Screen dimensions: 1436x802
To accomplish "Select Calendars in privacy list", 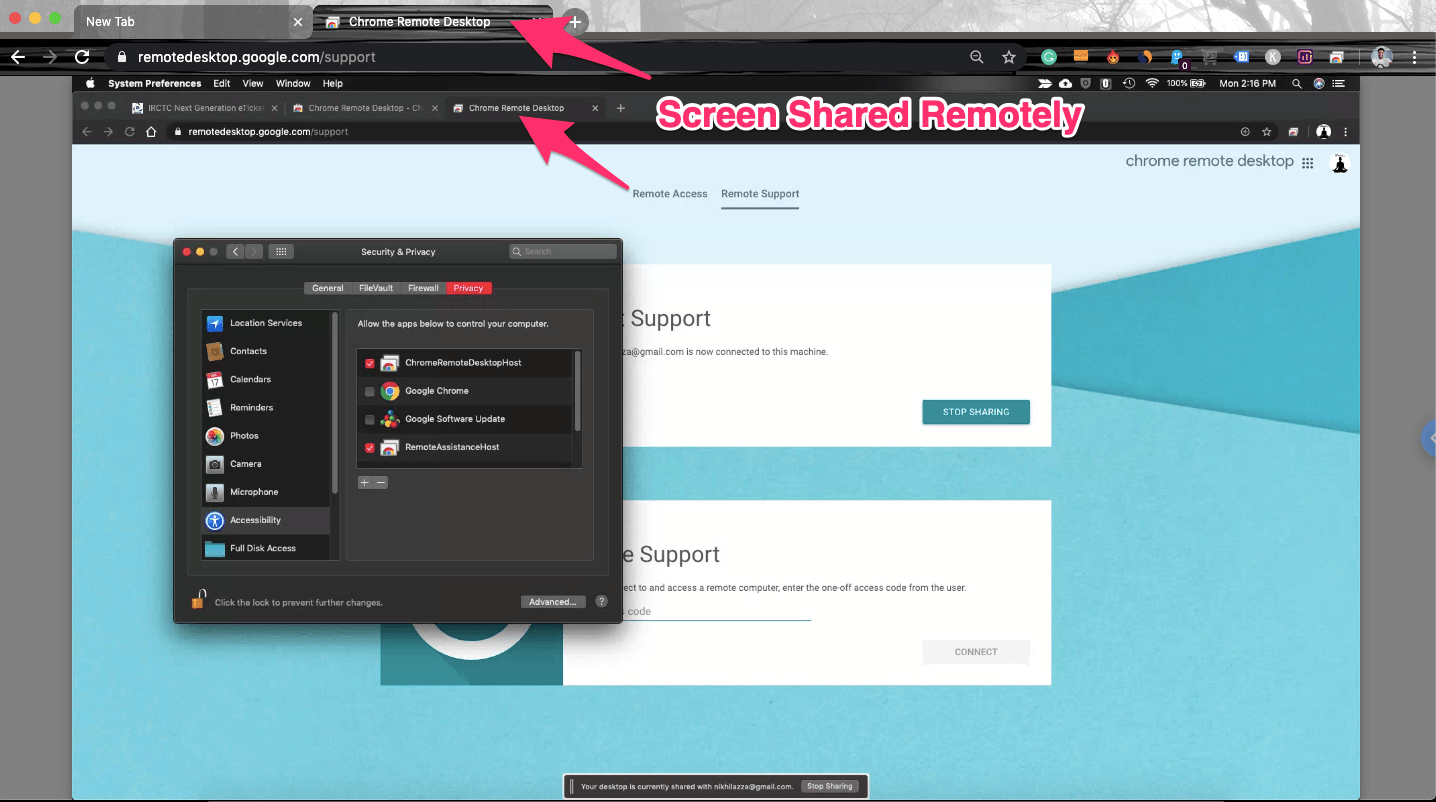I will pyautogui.click(x=266, y=379).
